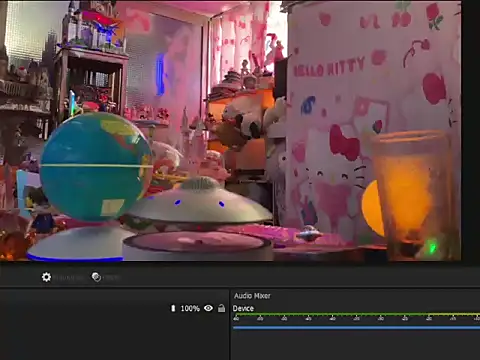Open the source Filters button icon
480x360 pixels.
[96, 277]
